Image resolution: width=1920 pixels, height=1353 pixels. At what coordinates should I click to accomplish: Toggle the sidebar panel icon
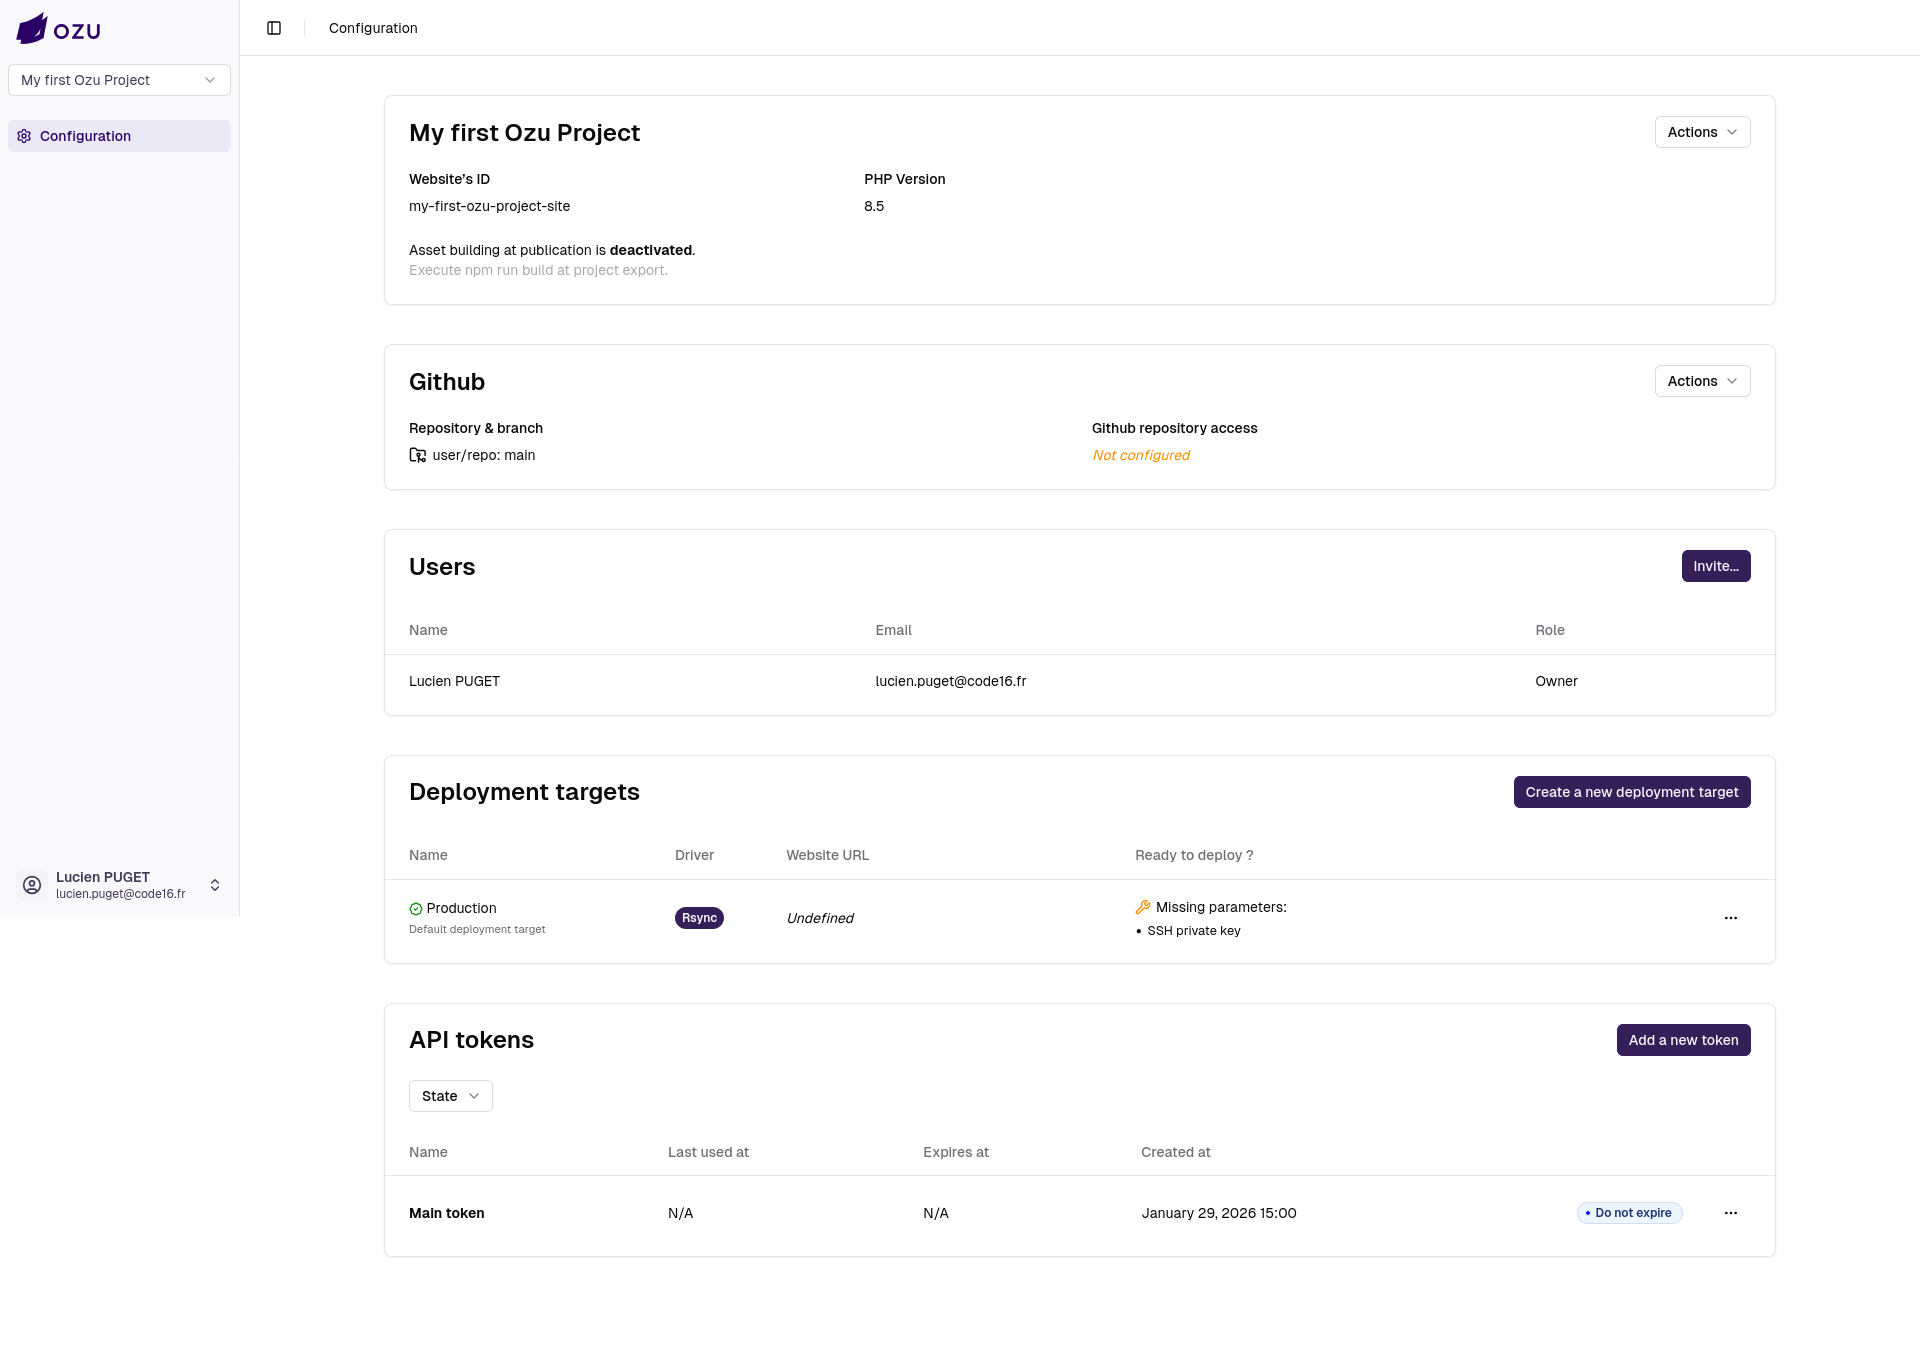(x=274, y=28)
